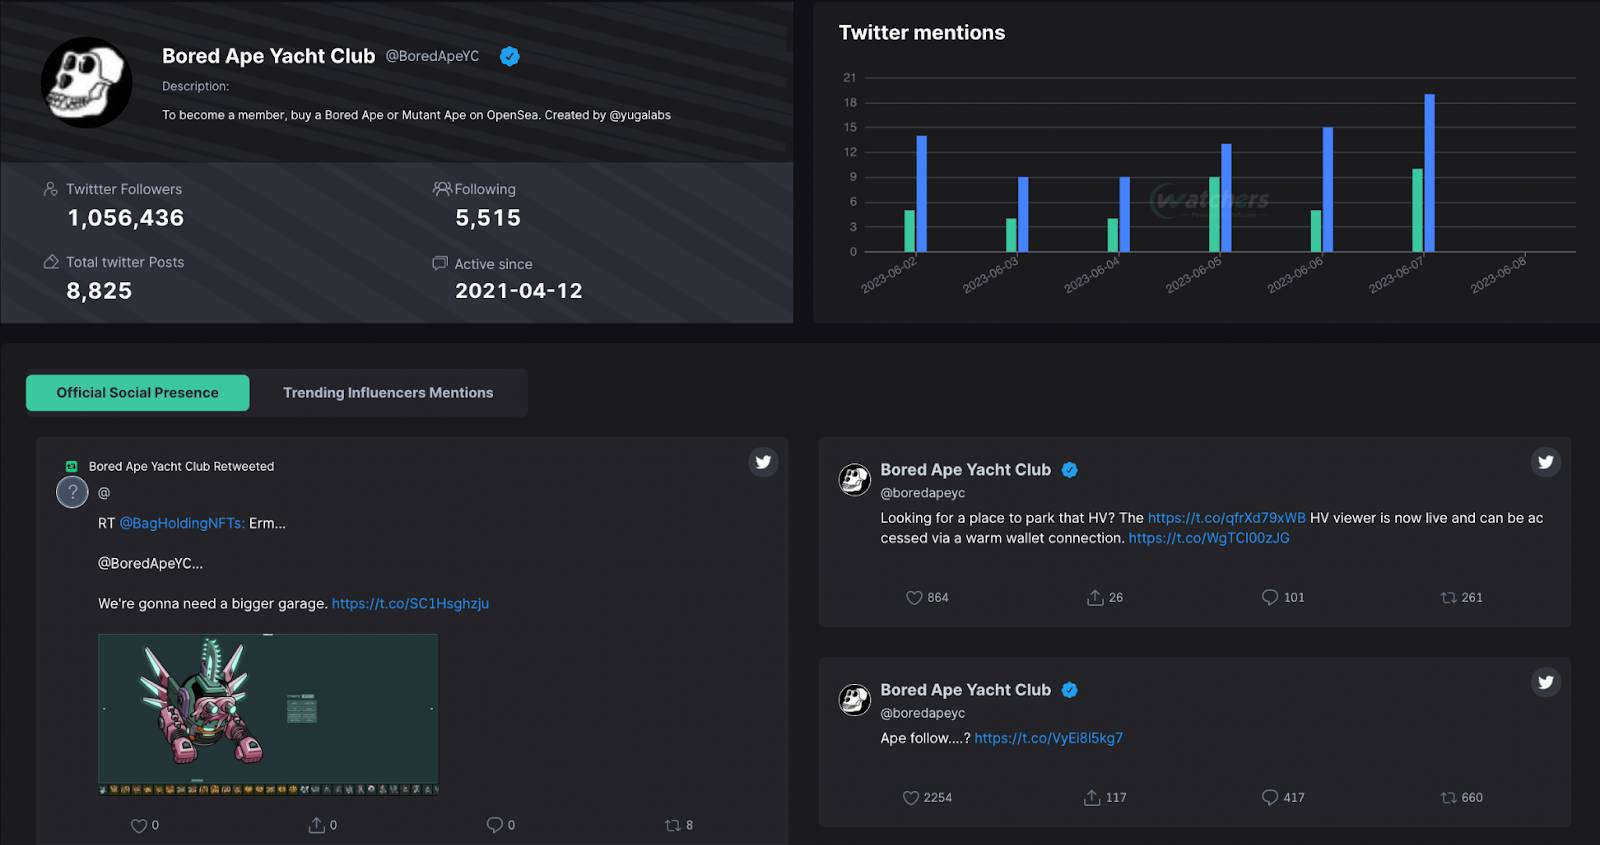Click the Twitter mentions chart title
1600x845 pixels.
(x=922, y=33)
